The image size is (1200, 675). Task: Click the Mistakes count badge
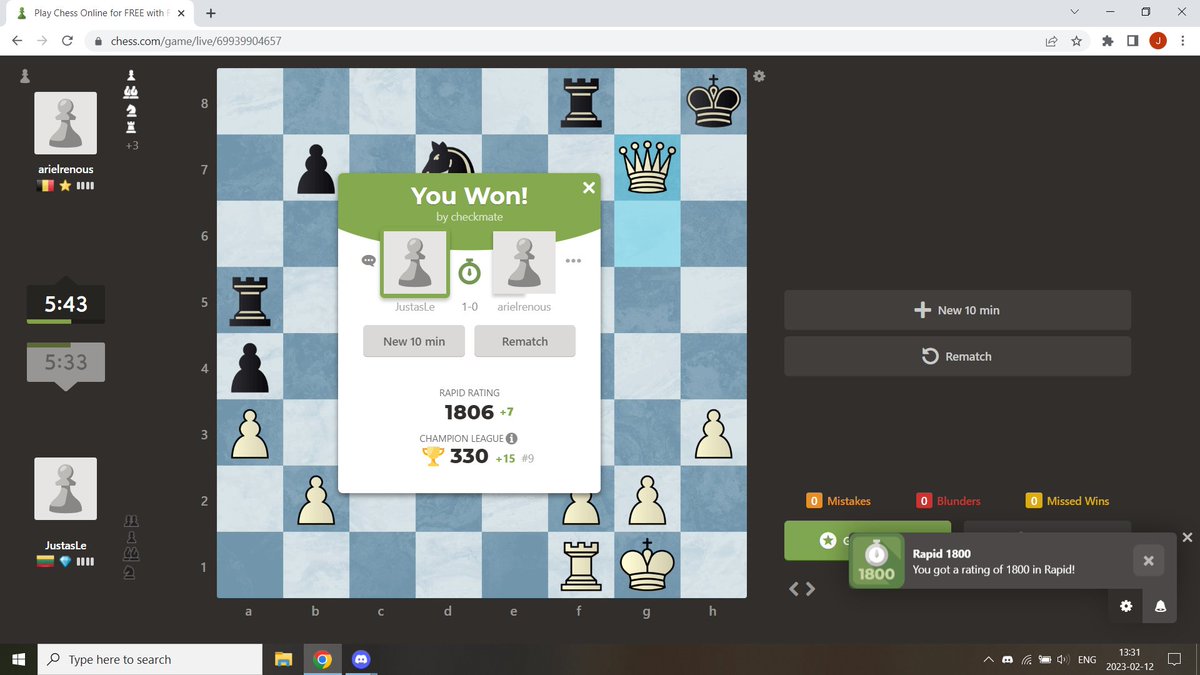click(814, 501)
